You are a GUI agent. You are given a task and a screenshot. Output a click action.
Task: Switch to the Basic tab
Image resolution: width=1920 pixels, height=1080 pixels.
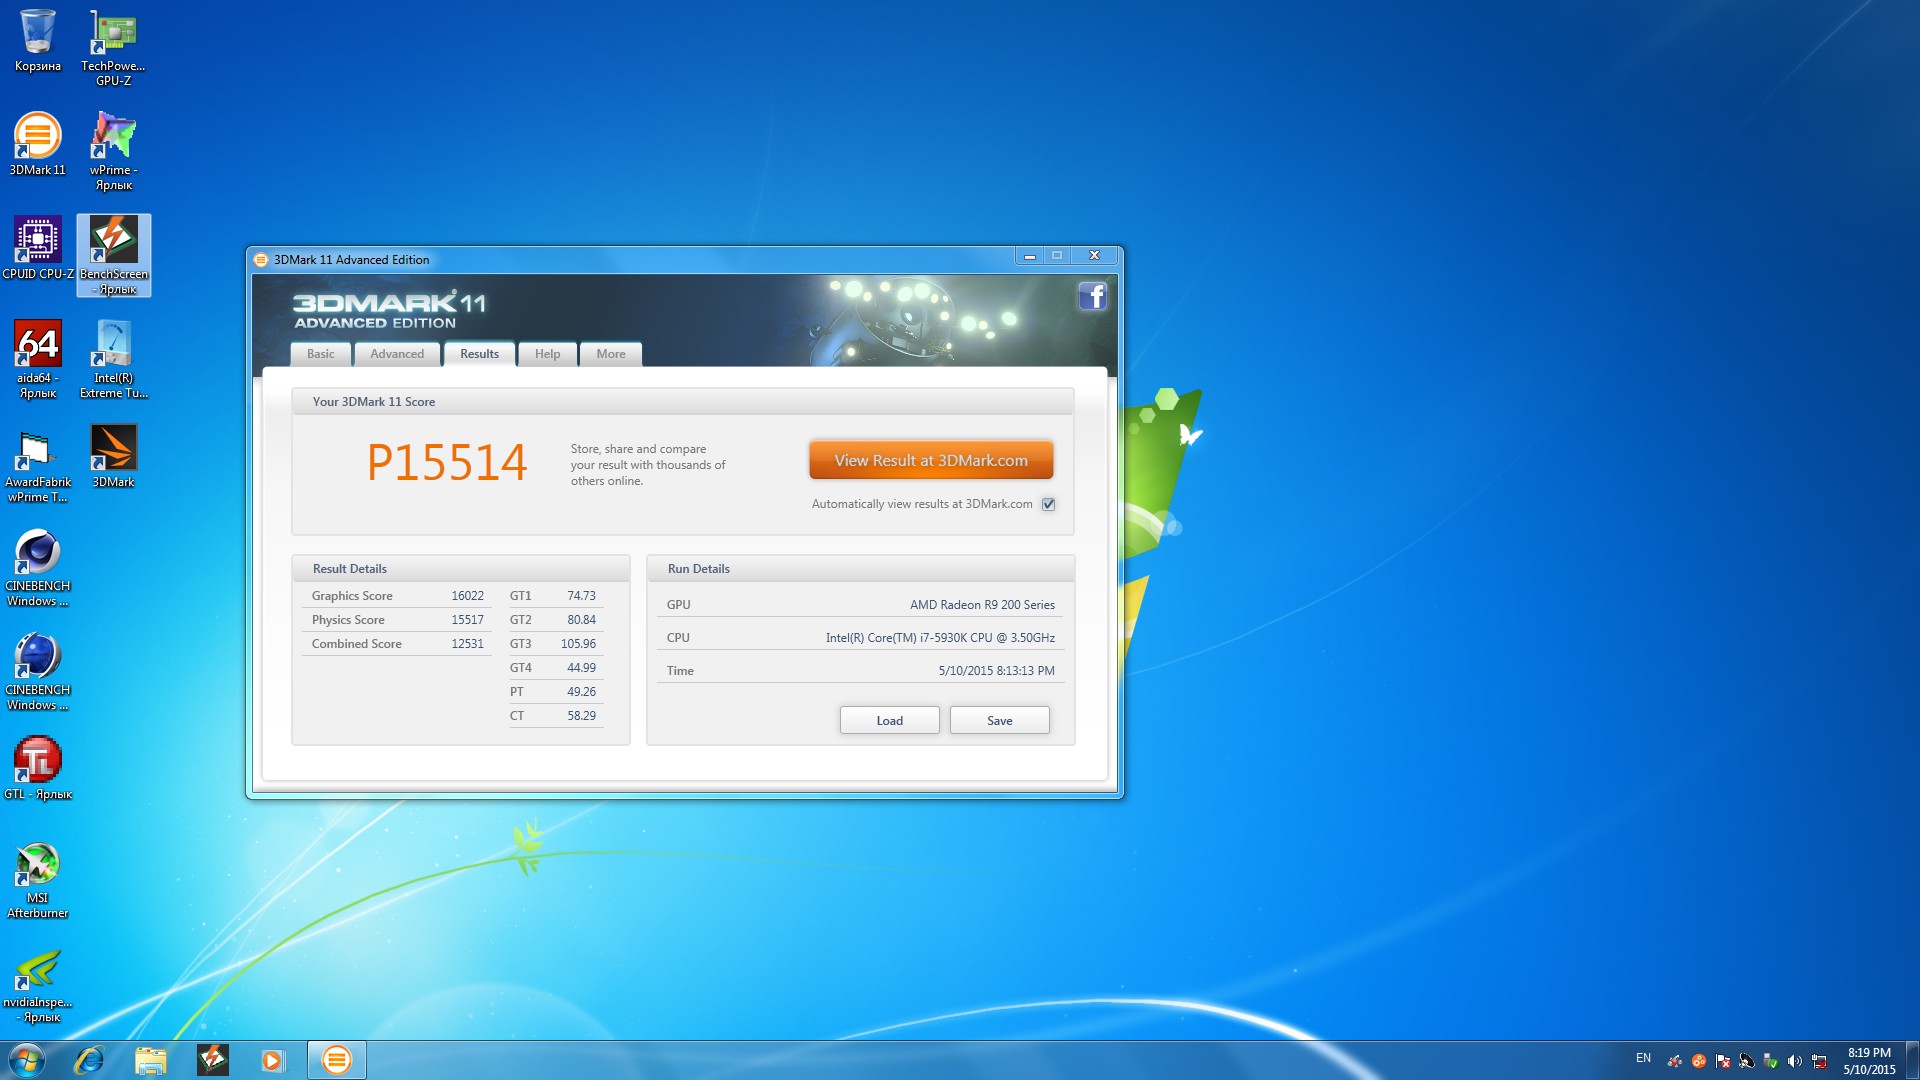320,354
